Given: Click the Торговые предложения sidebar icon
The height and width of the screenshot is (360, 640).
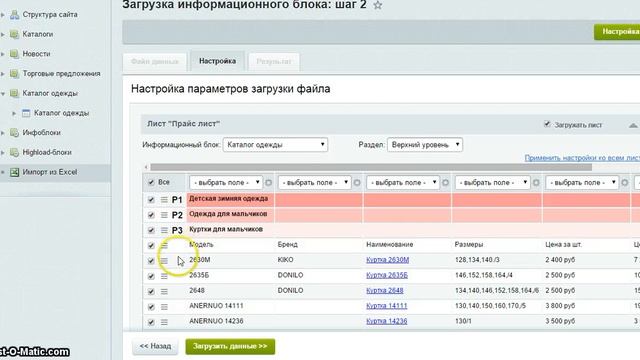Looking at the screenshot, I should (x=14, y=73).
